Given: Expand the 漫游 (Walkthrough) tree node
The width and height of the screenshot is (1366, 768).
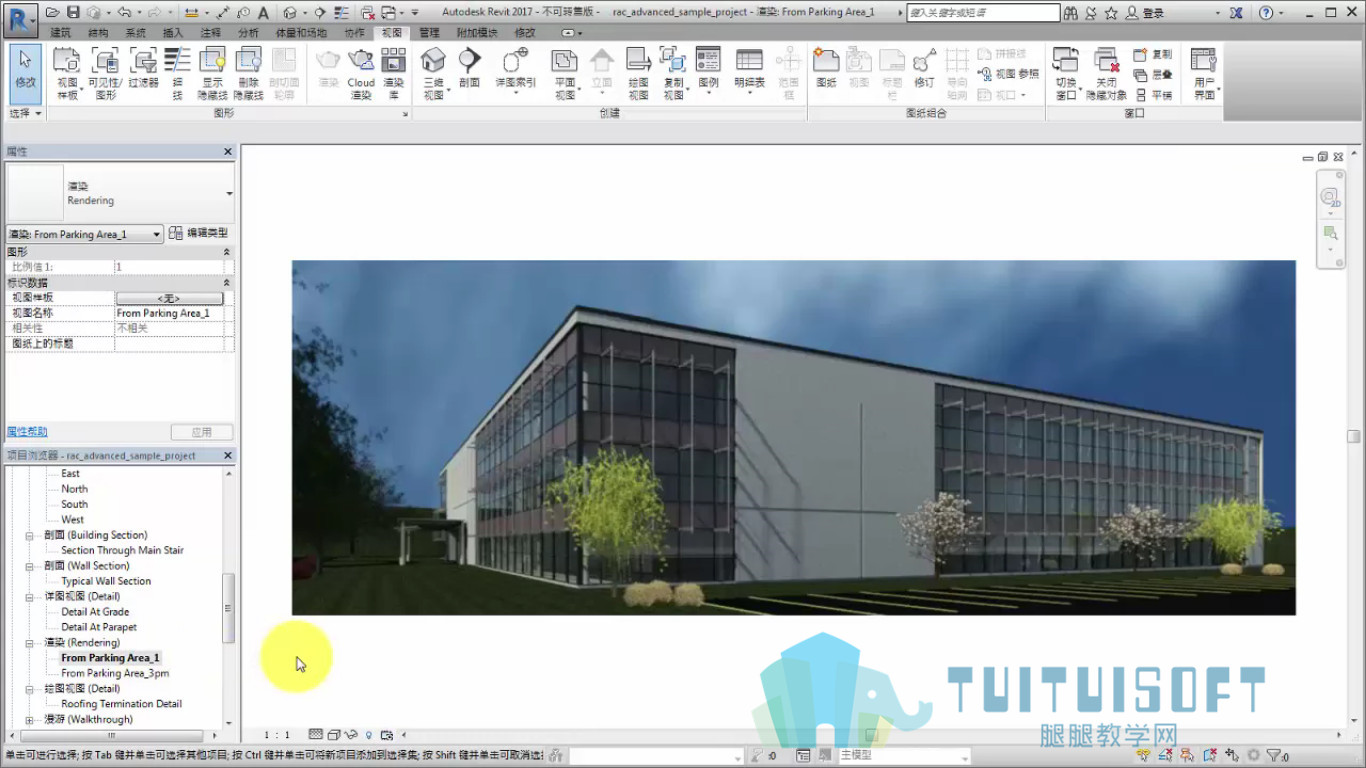Looking at the screenshot, I should 30,720.
